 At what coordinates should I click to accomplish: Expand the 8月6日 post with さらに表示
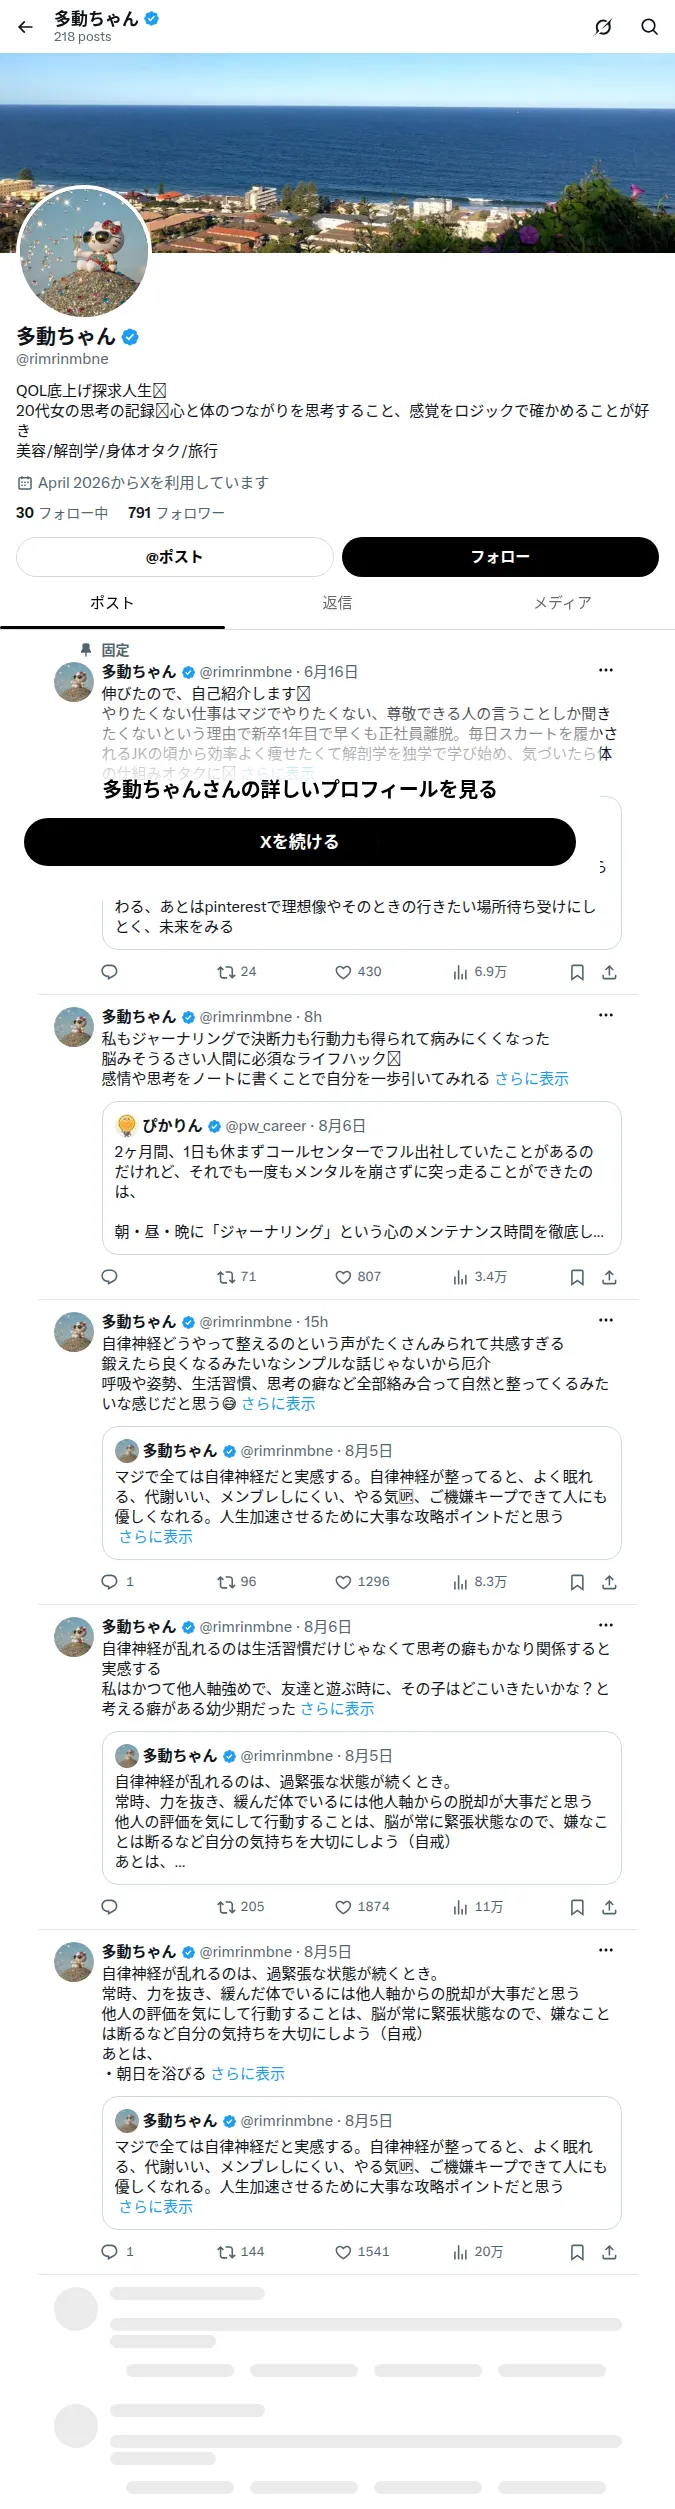pos(337,1709)
